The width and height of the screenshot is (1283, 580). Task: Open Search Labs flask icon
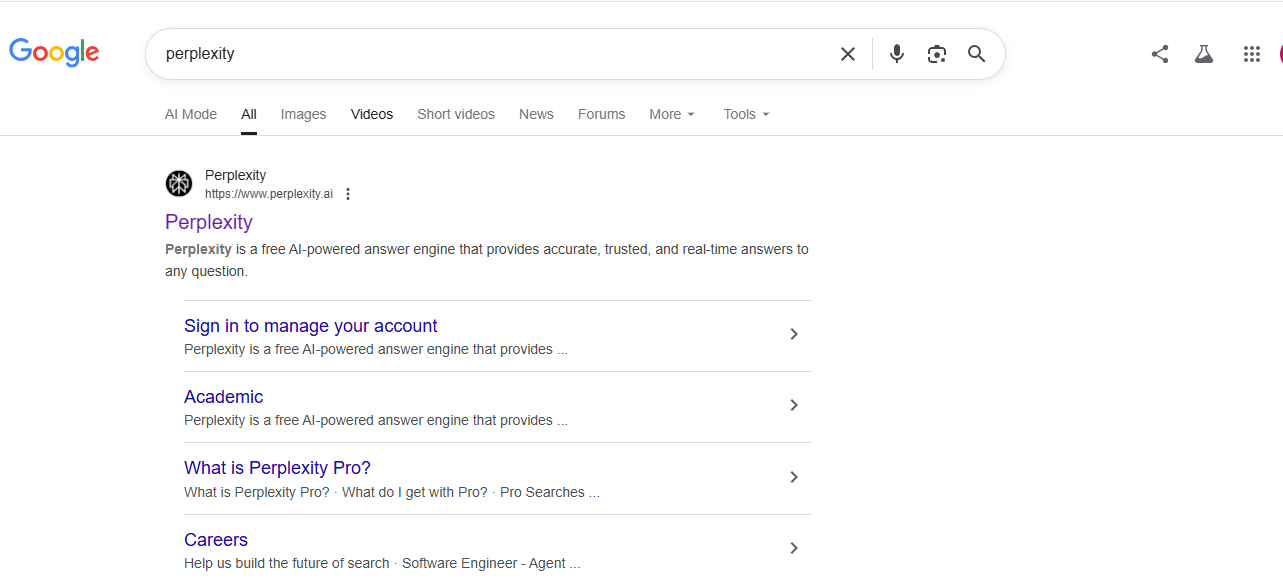coord(1204,54)
